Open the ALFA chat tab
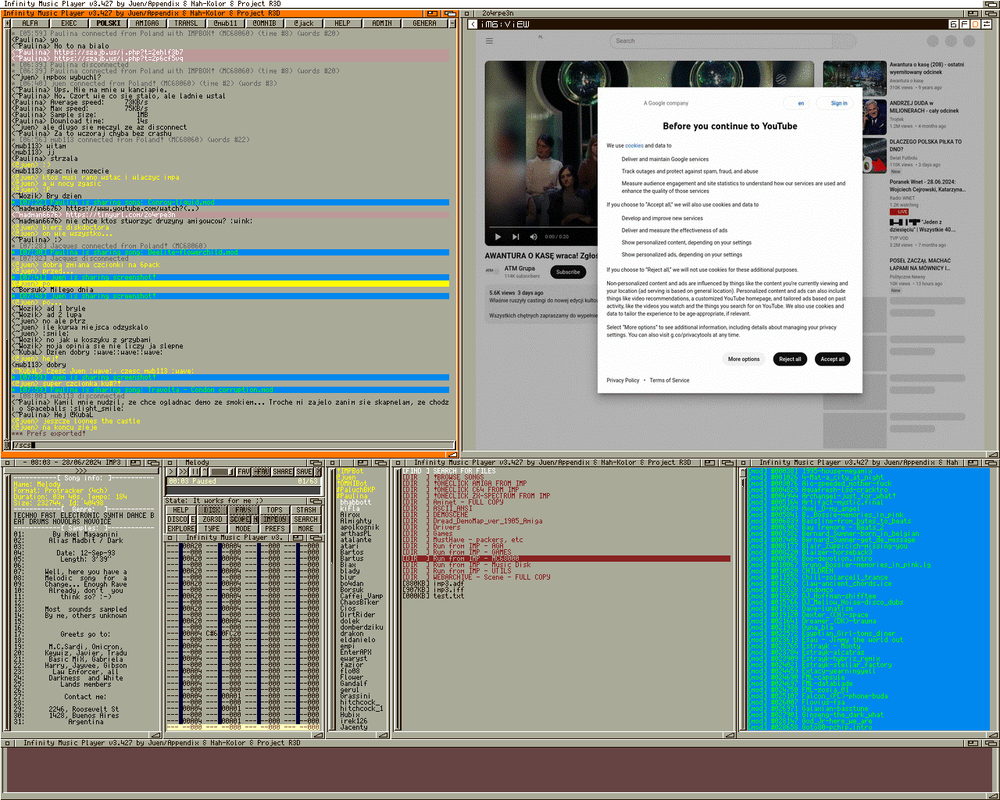The width and height of the screenshot is (1000, 800). click(x=30, y=23)
